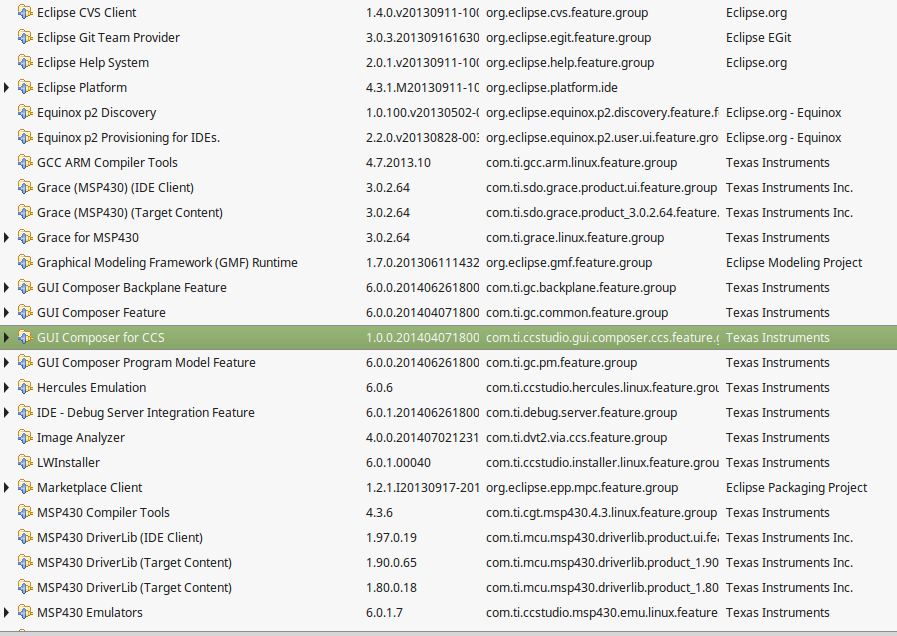The width and height of the screenshot is (897, 636).
Task: Click MSP430 Emulators version 6.0.1.7
Action: click(384, 613)
